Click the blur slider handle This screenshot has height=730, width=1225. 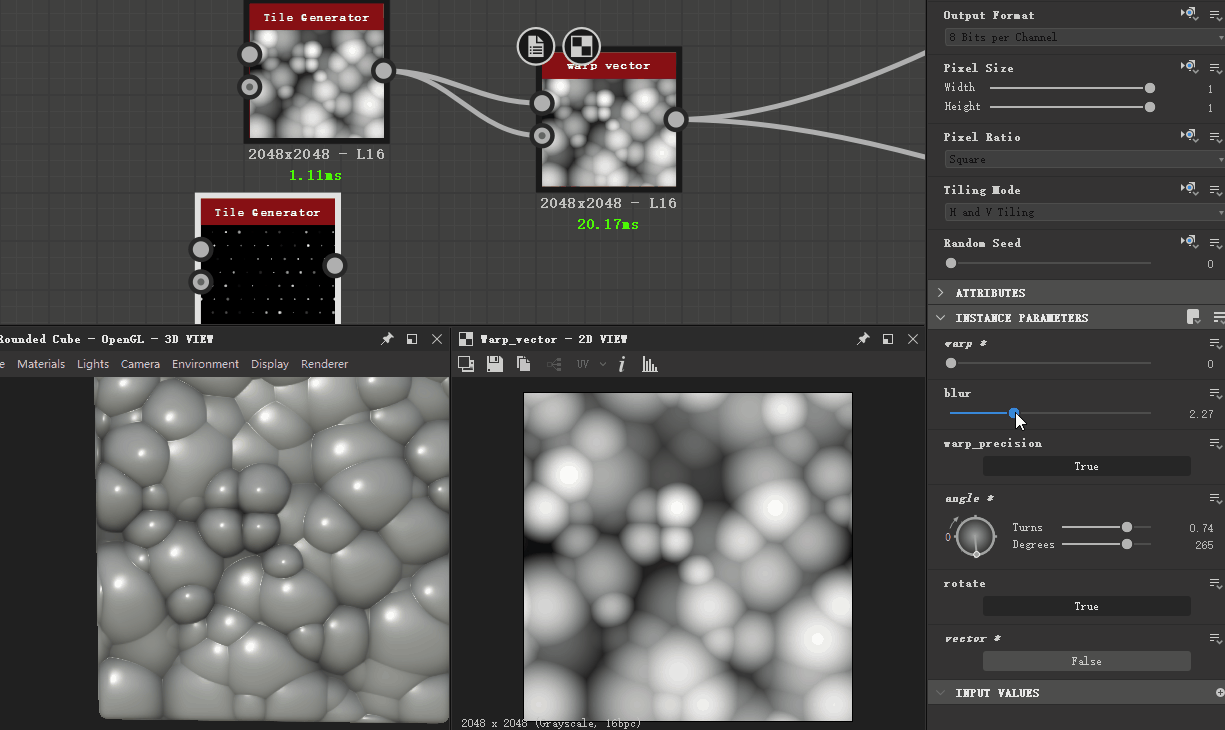(1014, 413)
